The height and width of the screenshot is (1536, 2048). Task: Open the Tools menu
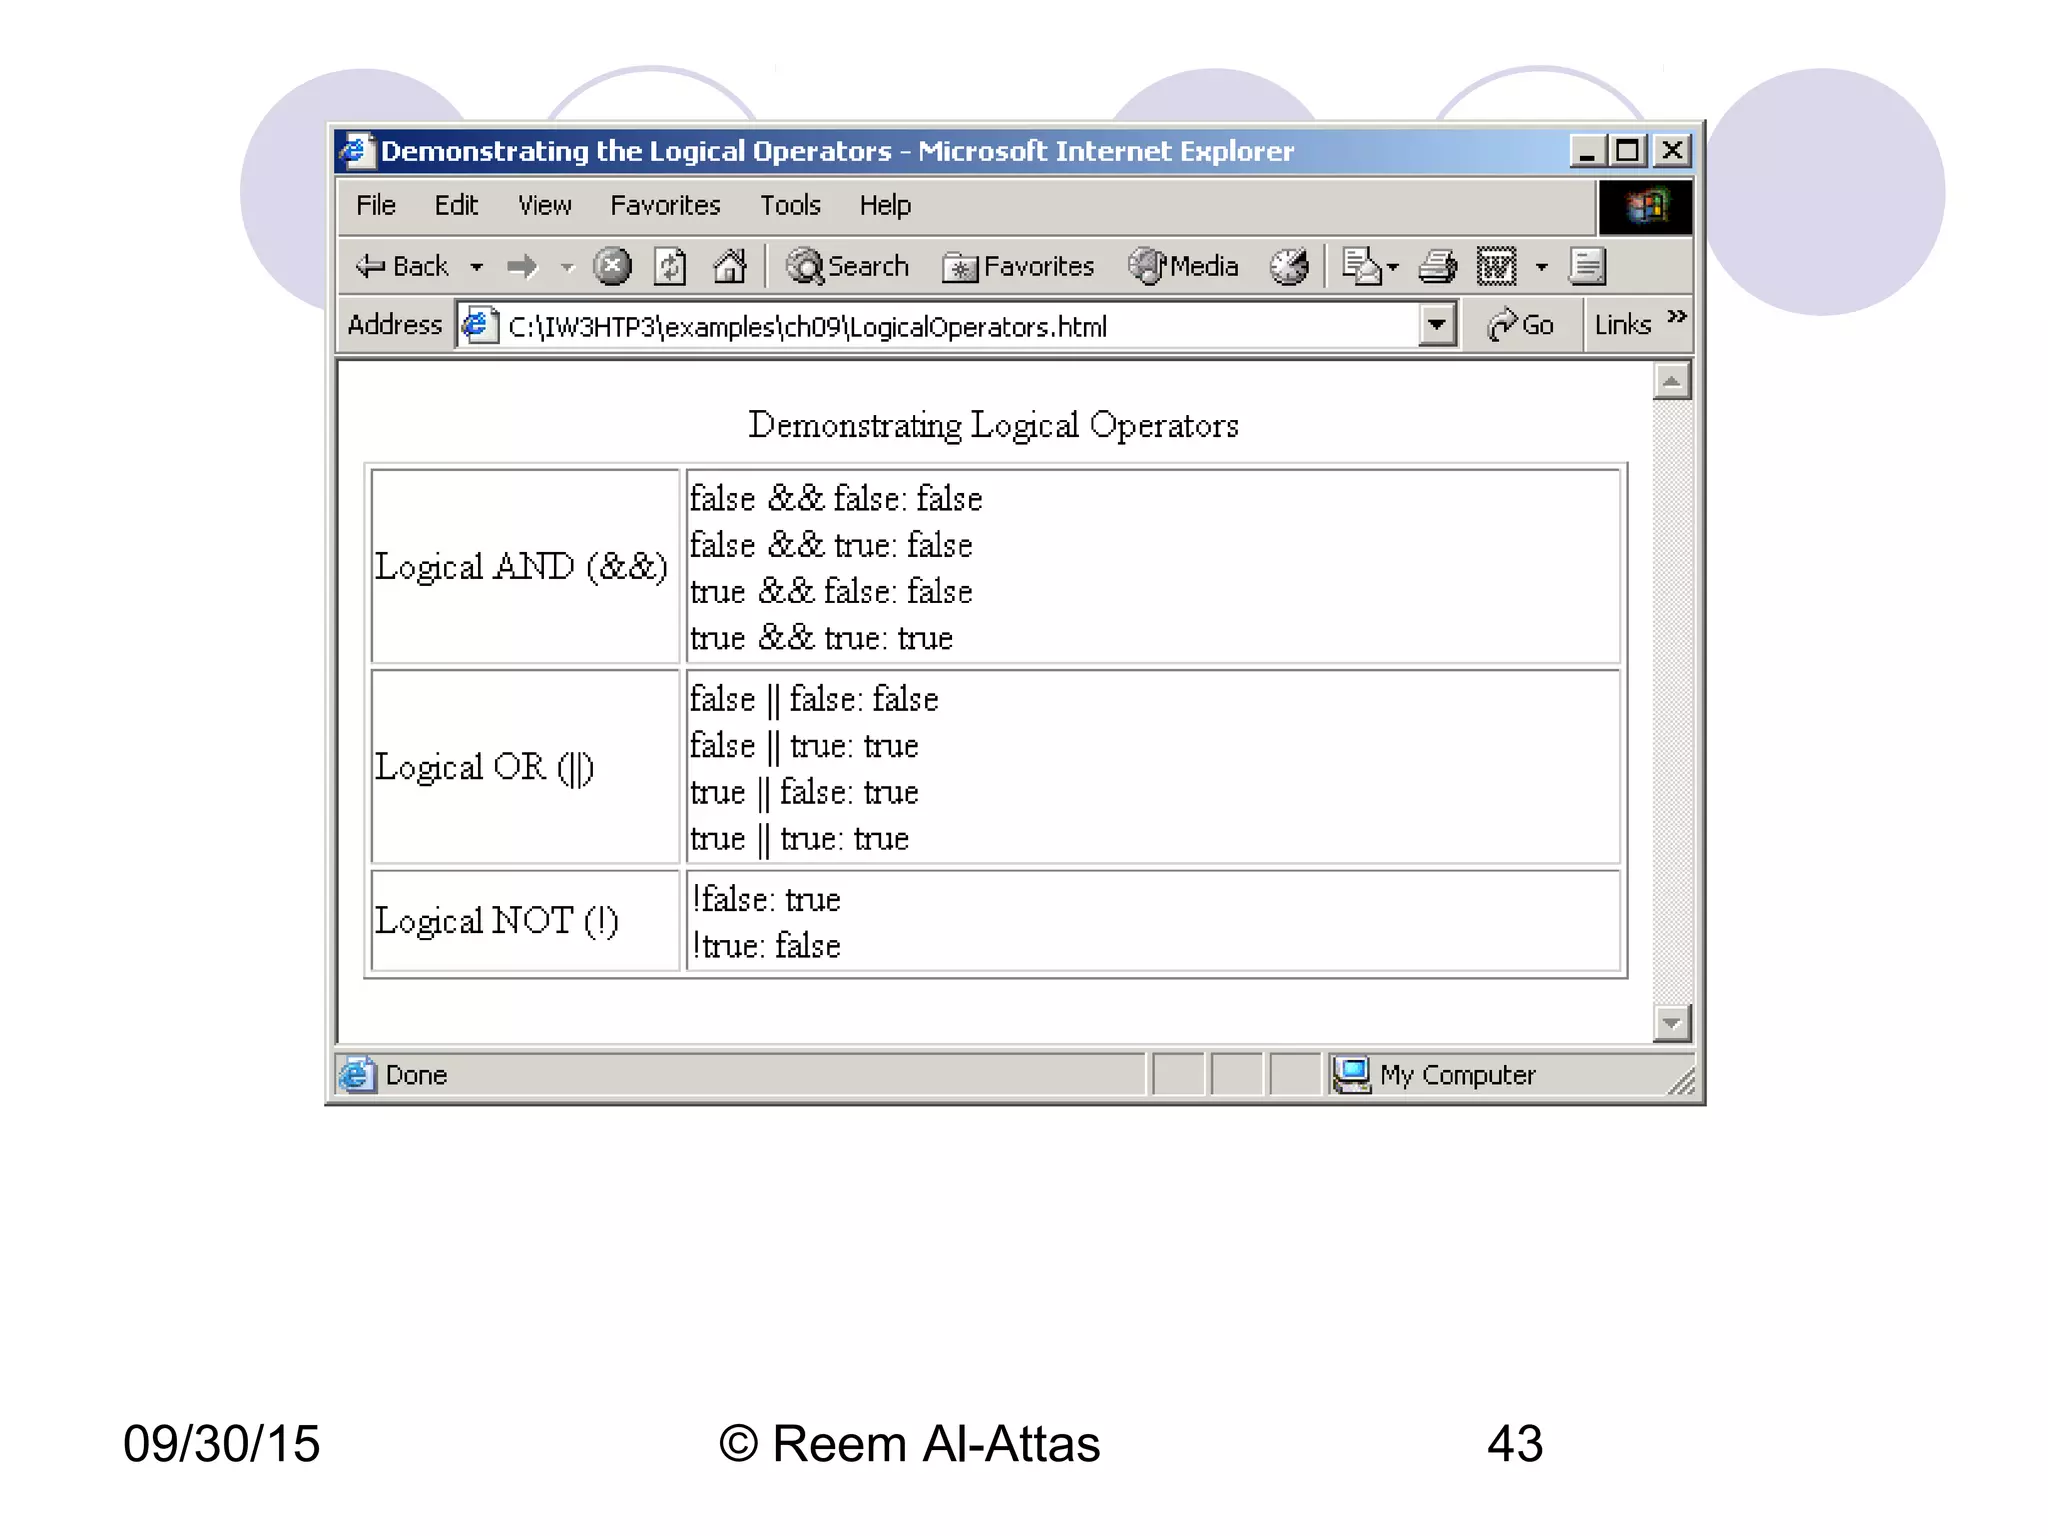[789, 205]
